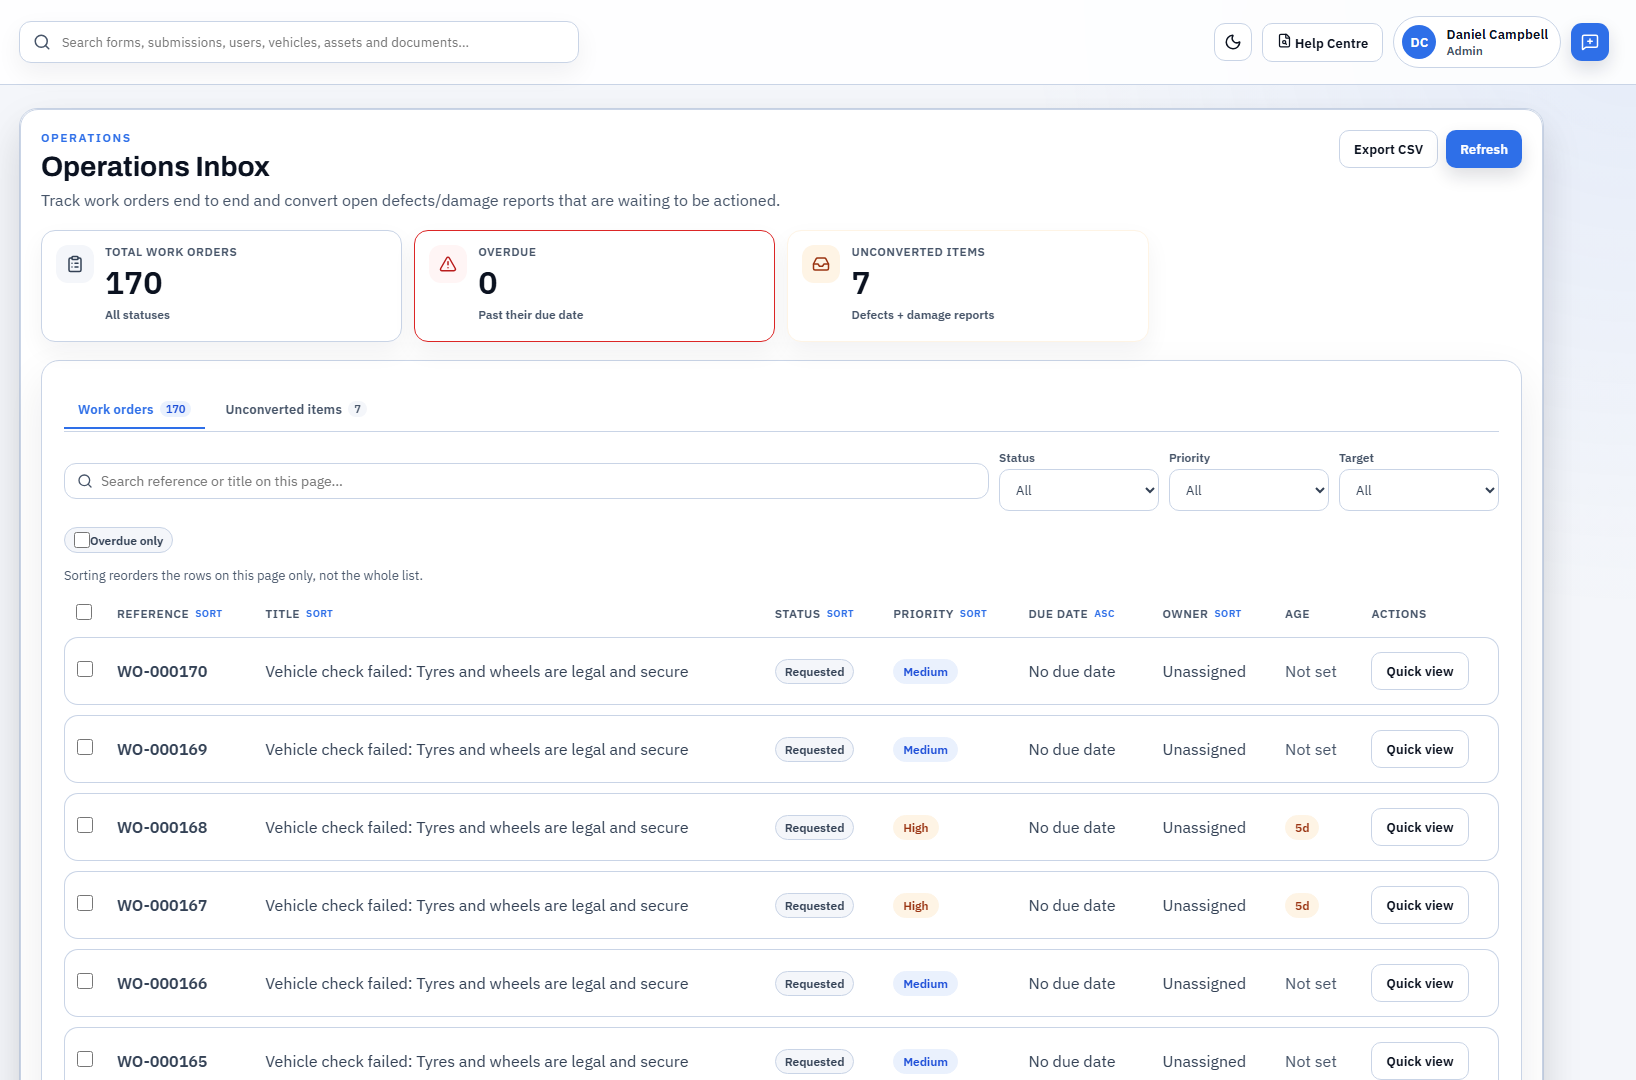Viewport: 1636px width, 1080px height.
Task: Enable the Overdue only checkbox
Action: pyautogui.click(x=82, y=540)
